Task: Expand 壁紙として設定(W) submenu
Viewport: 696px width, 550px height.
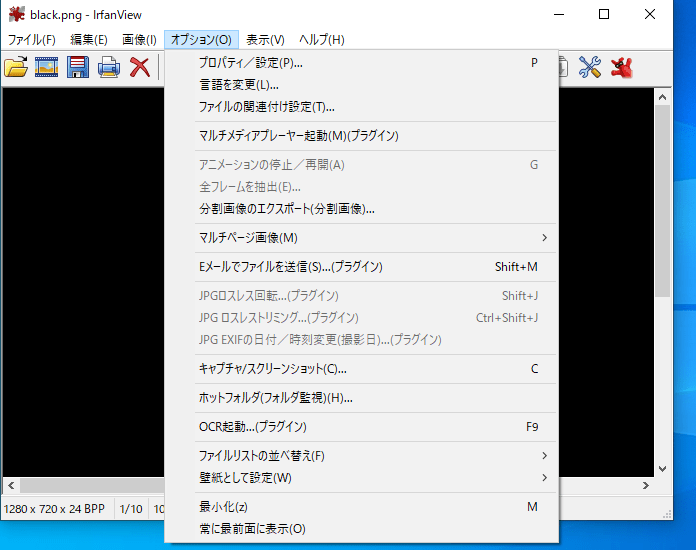Action: (x=362, y=478)
